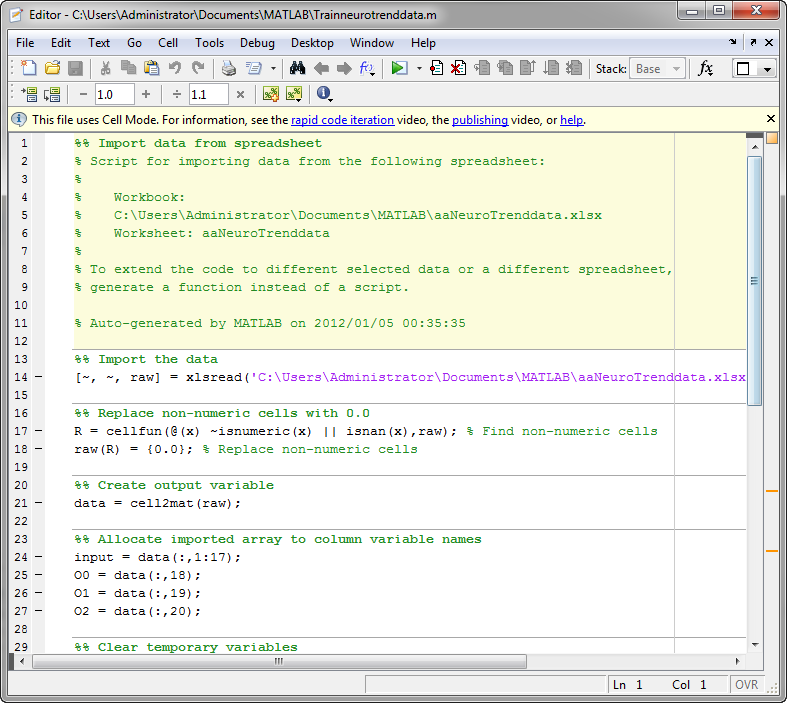Click the Copy icon in toolbar

point(128,68)
